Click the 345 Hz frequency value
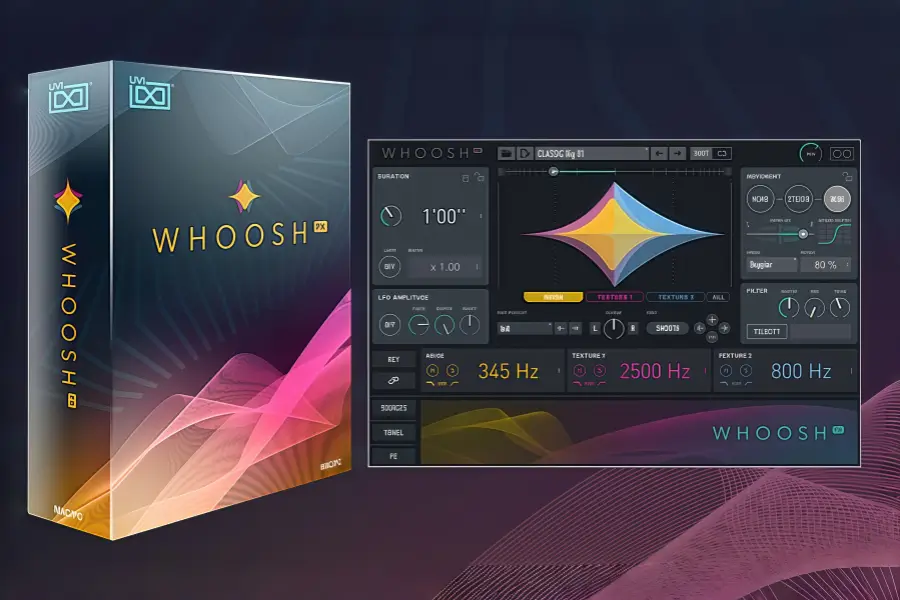This screenshot has width=900, height=600. pos(509,371)
